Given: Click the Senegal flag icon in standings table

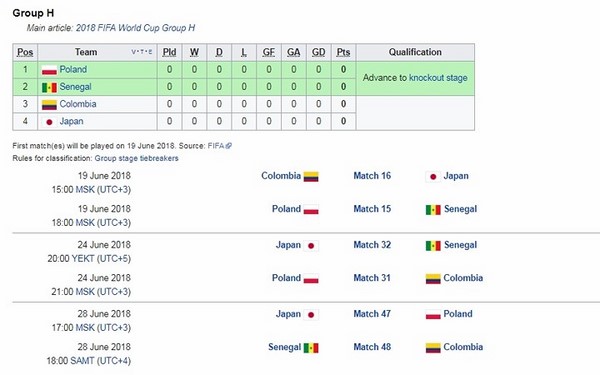Looking at the screenshot, I should pos(49,88).
